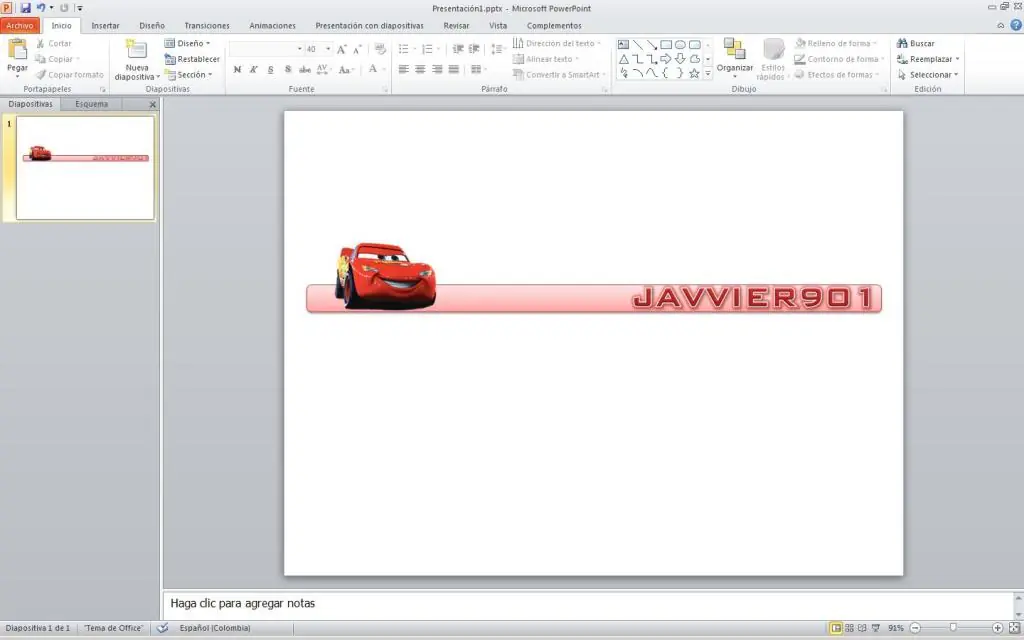Open the Organizar menu
The image size is (1024, 640).
735,57
